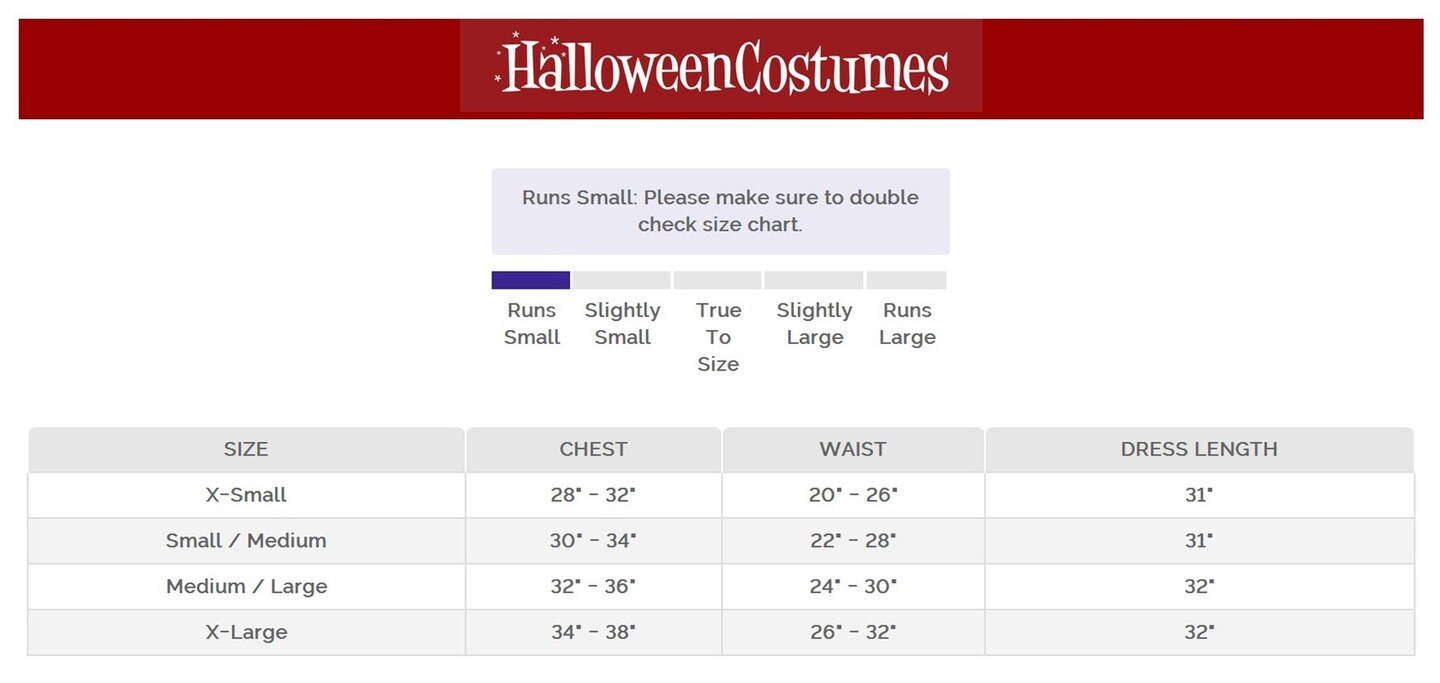Click the Runs Large label text

point(907,324)
